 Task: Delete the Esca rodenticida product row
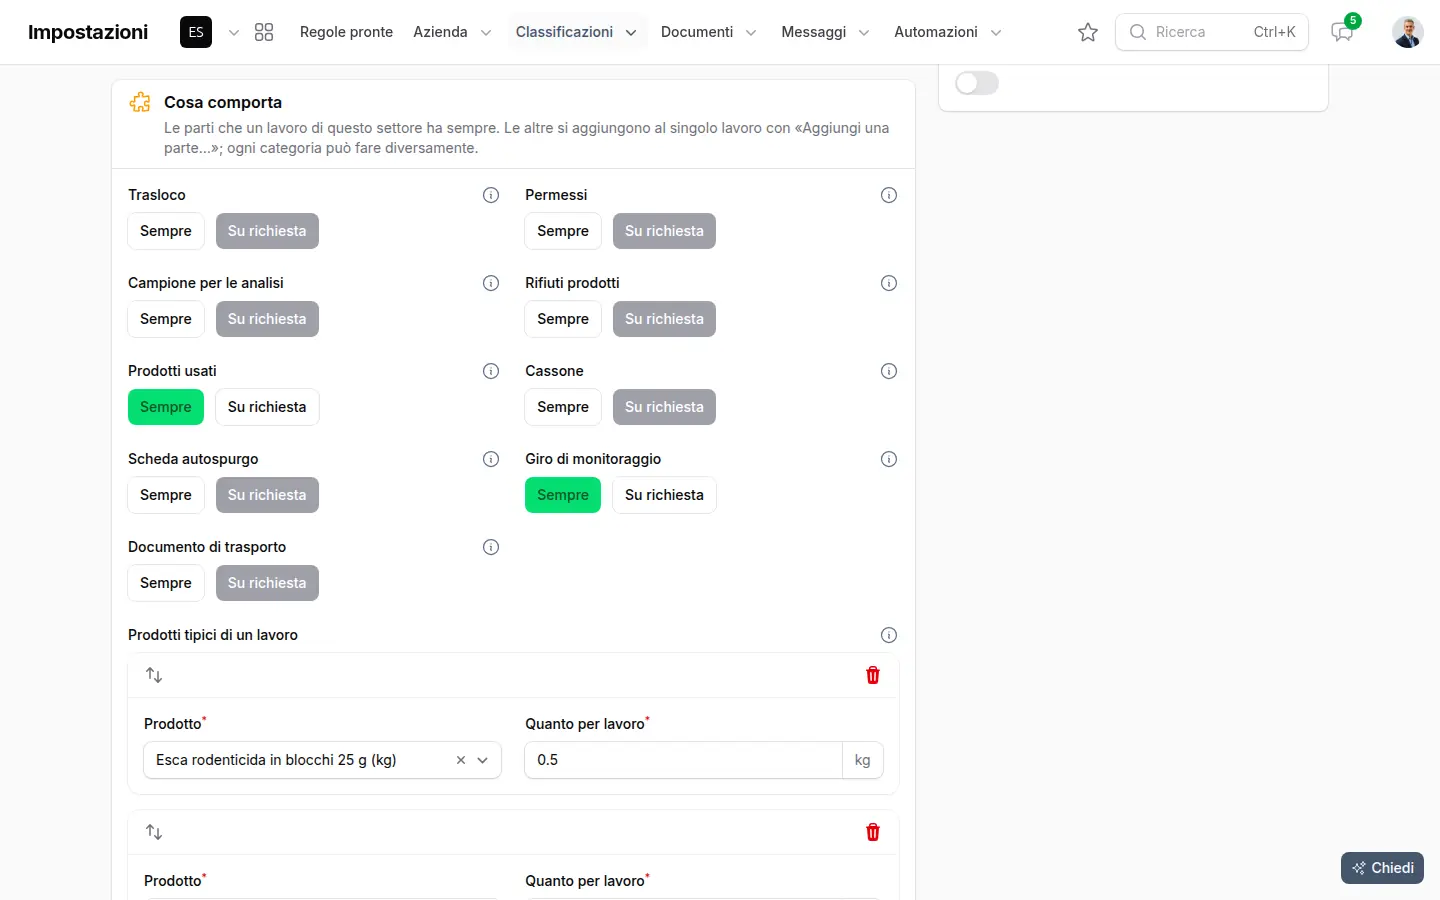873,675
